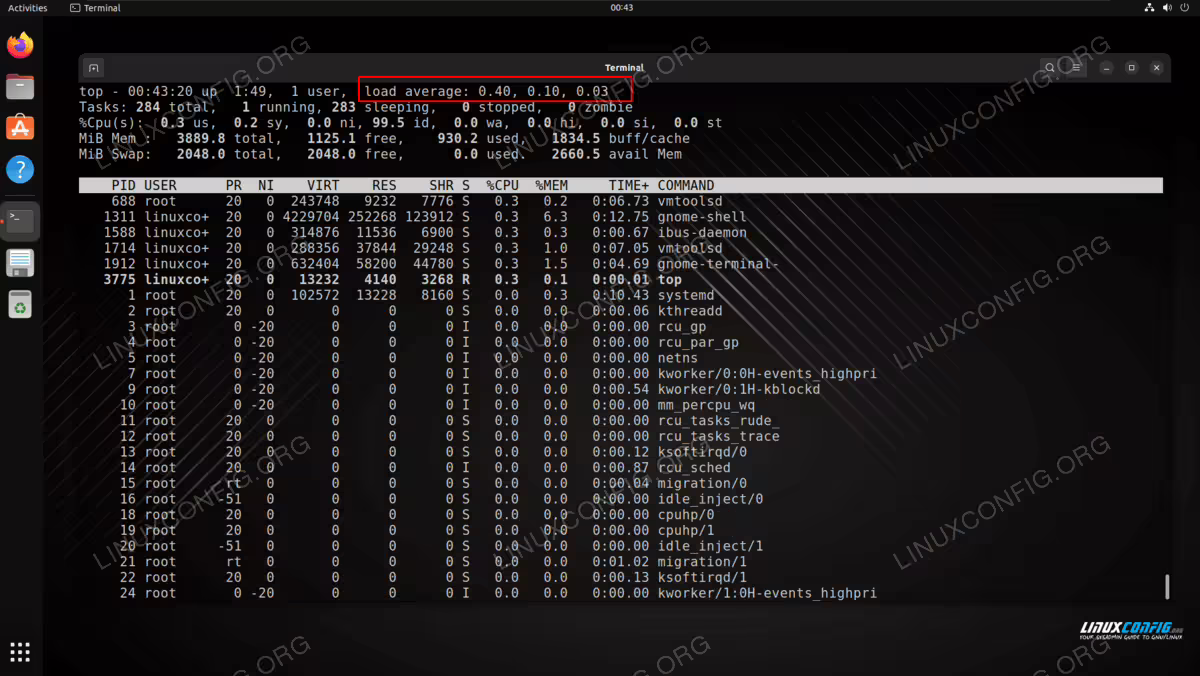Screen dimensions: 1200x676
Task: Select the idle_inject/0 process name
Action: [x=710, y=499]
